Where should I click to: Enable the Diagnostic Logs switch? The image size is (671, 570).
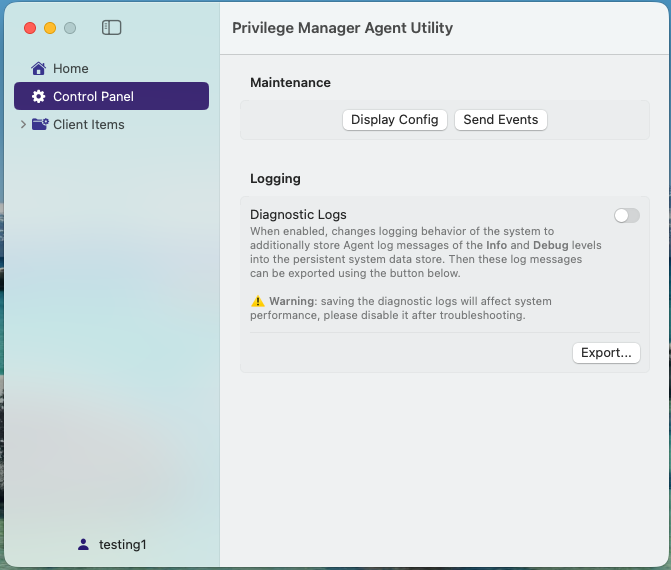point(626,215)
